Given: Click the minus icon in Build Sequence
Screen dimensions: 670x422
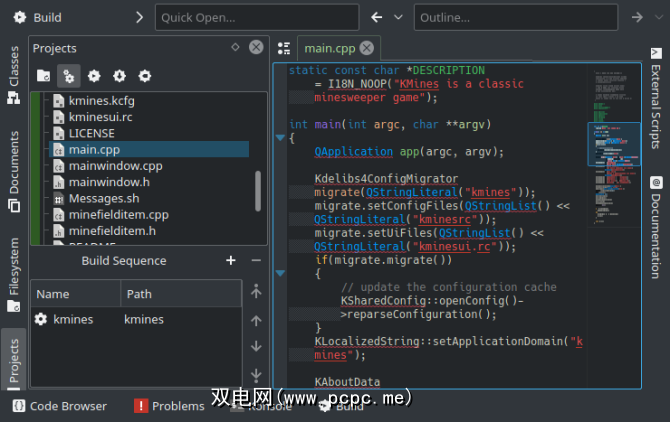Looking at the screenshot, I should click(256, 261).
